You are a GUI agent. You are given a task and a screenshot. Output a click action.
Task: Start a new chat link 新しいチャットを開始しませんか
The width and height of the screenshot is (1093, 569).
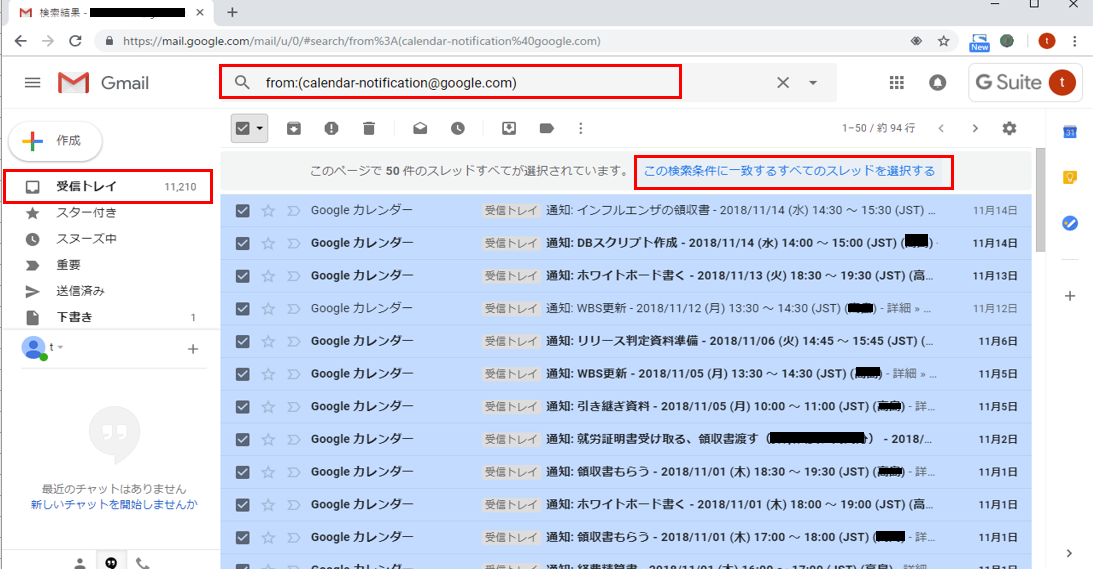(114, 504)
